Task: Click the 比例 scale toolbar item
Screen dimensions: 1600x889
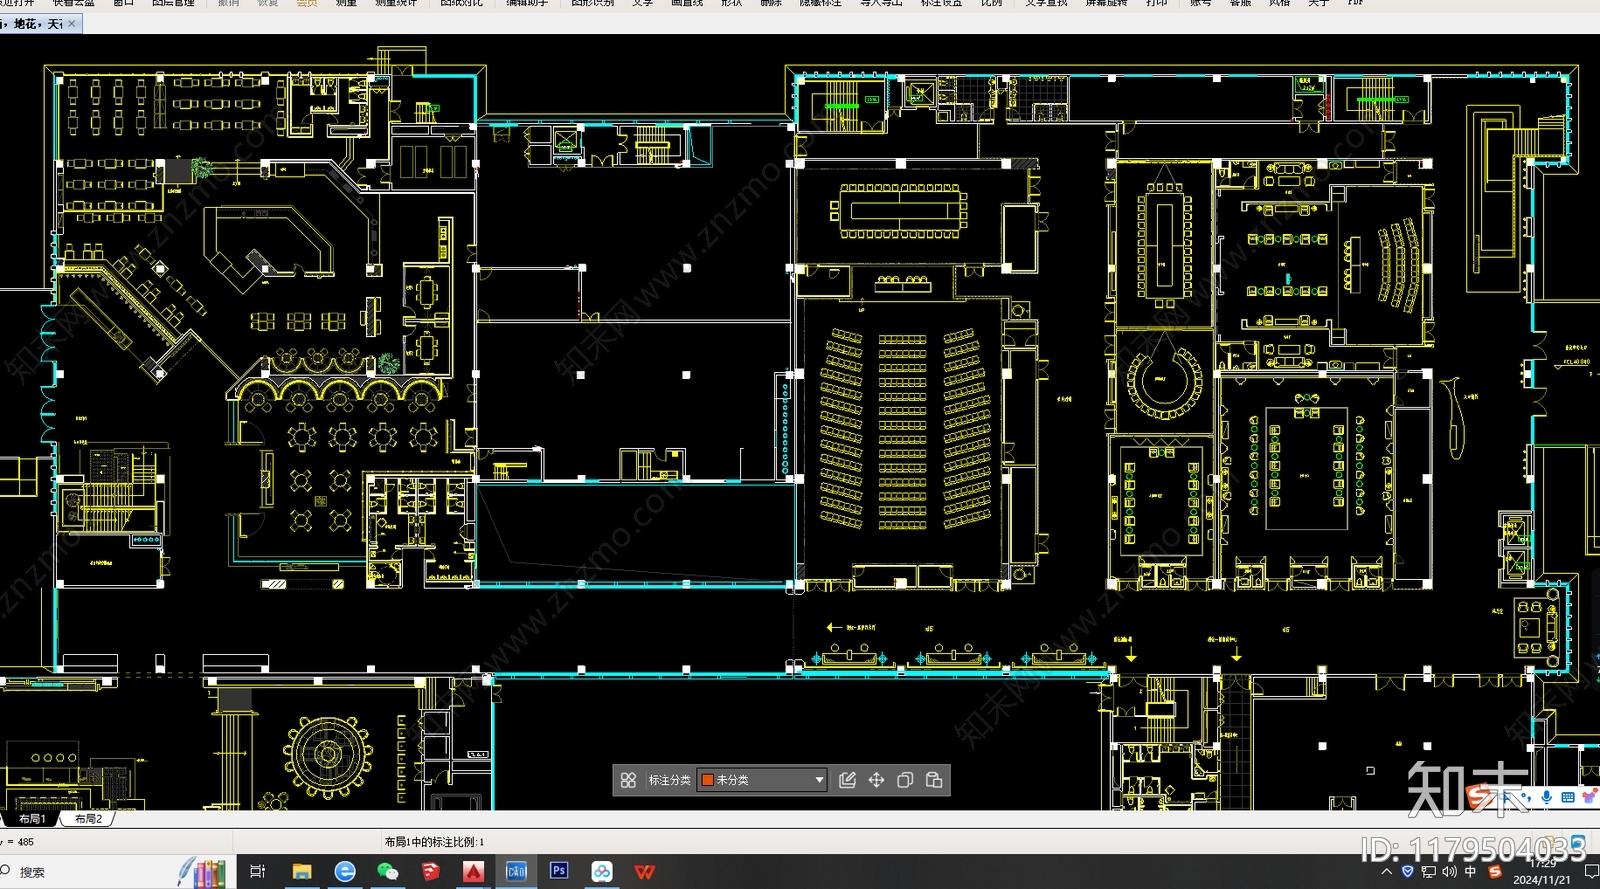Action: 991,3
